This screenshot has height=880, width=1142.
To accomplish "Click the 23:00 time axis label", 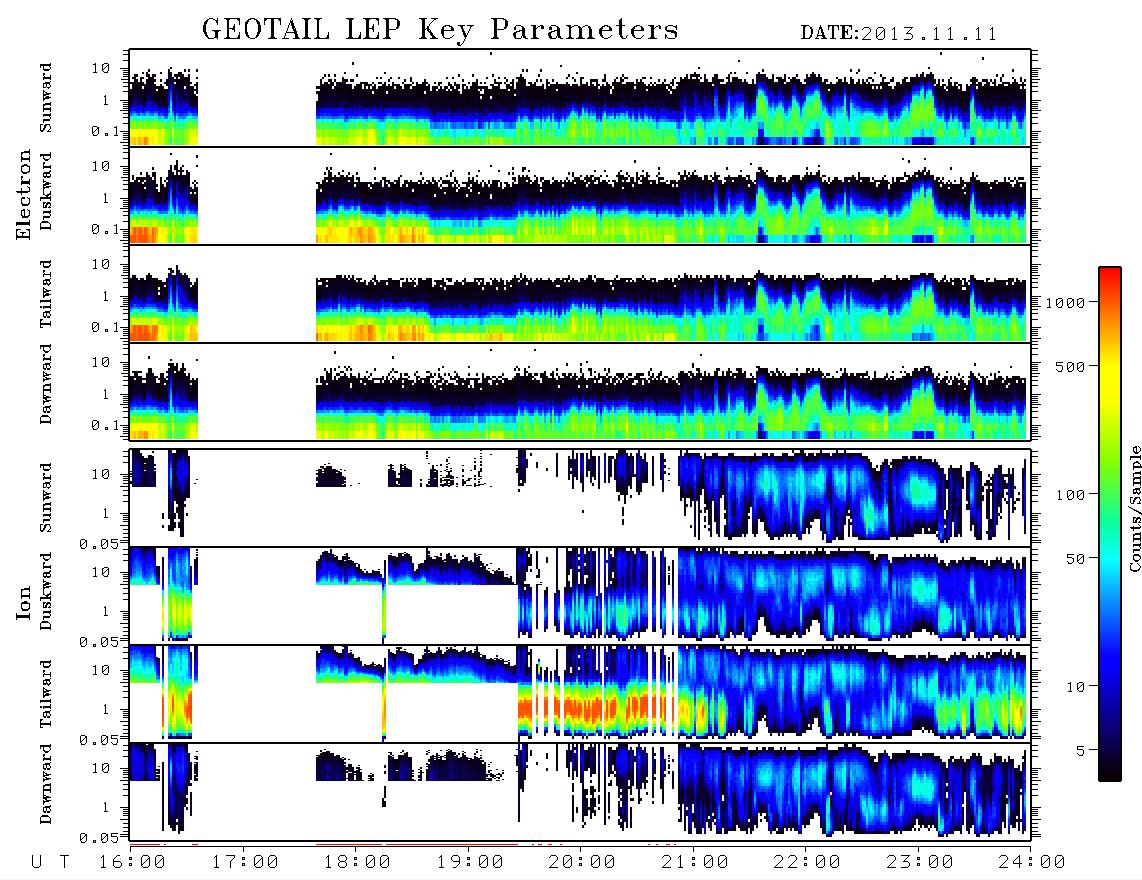I will [x=920, y=863].
